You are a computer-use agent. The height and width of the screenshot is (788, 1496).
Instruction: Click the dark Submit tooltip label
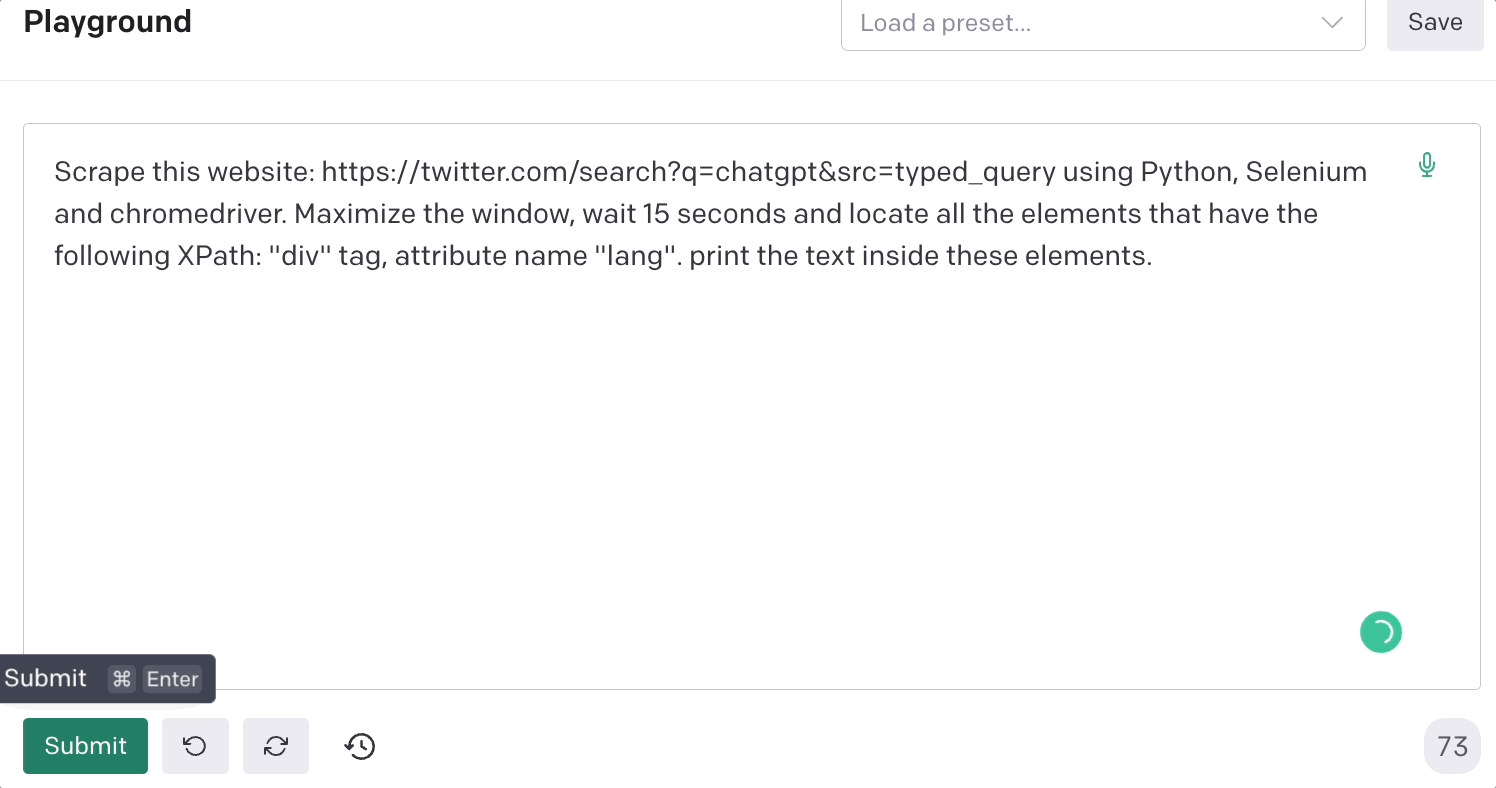[46, 678]
